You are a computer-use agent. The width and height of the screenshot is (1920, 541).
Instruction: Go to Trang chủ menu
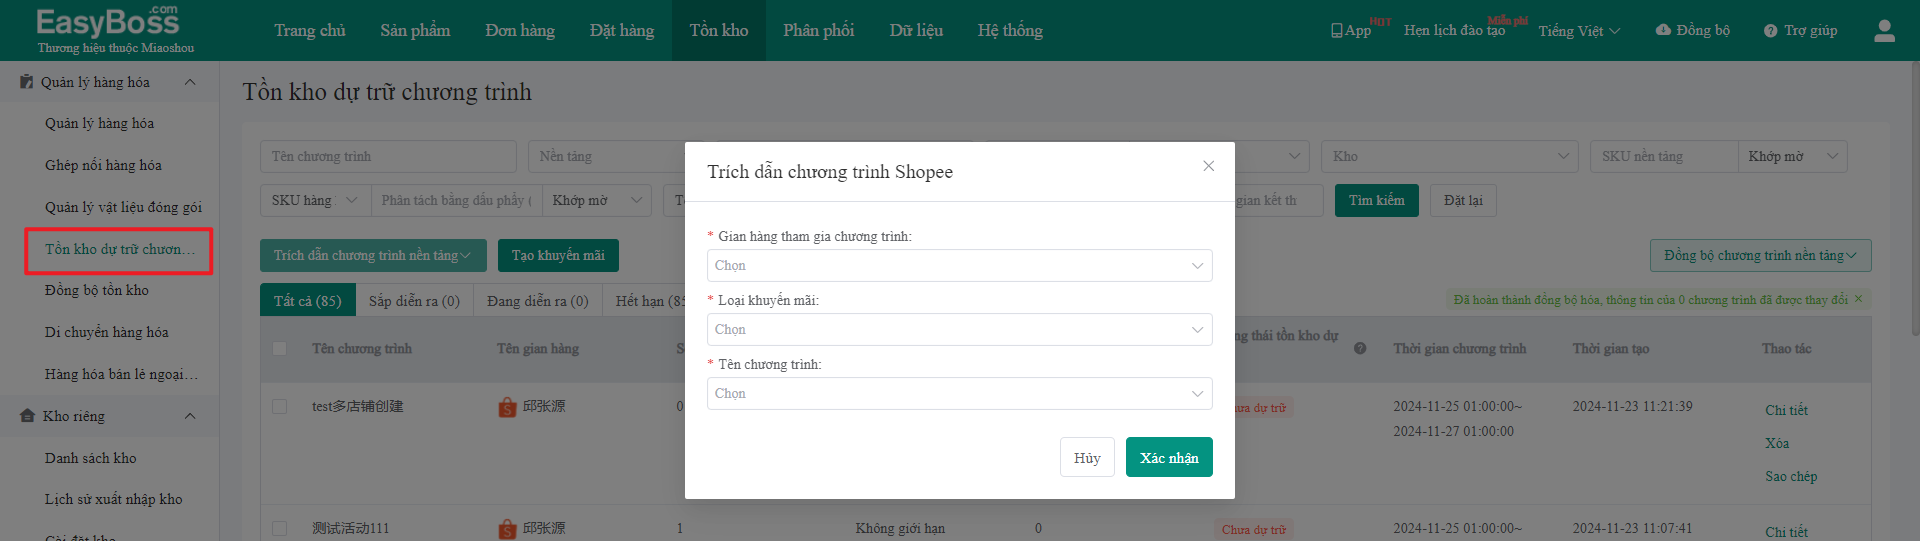tap(310, 30)
